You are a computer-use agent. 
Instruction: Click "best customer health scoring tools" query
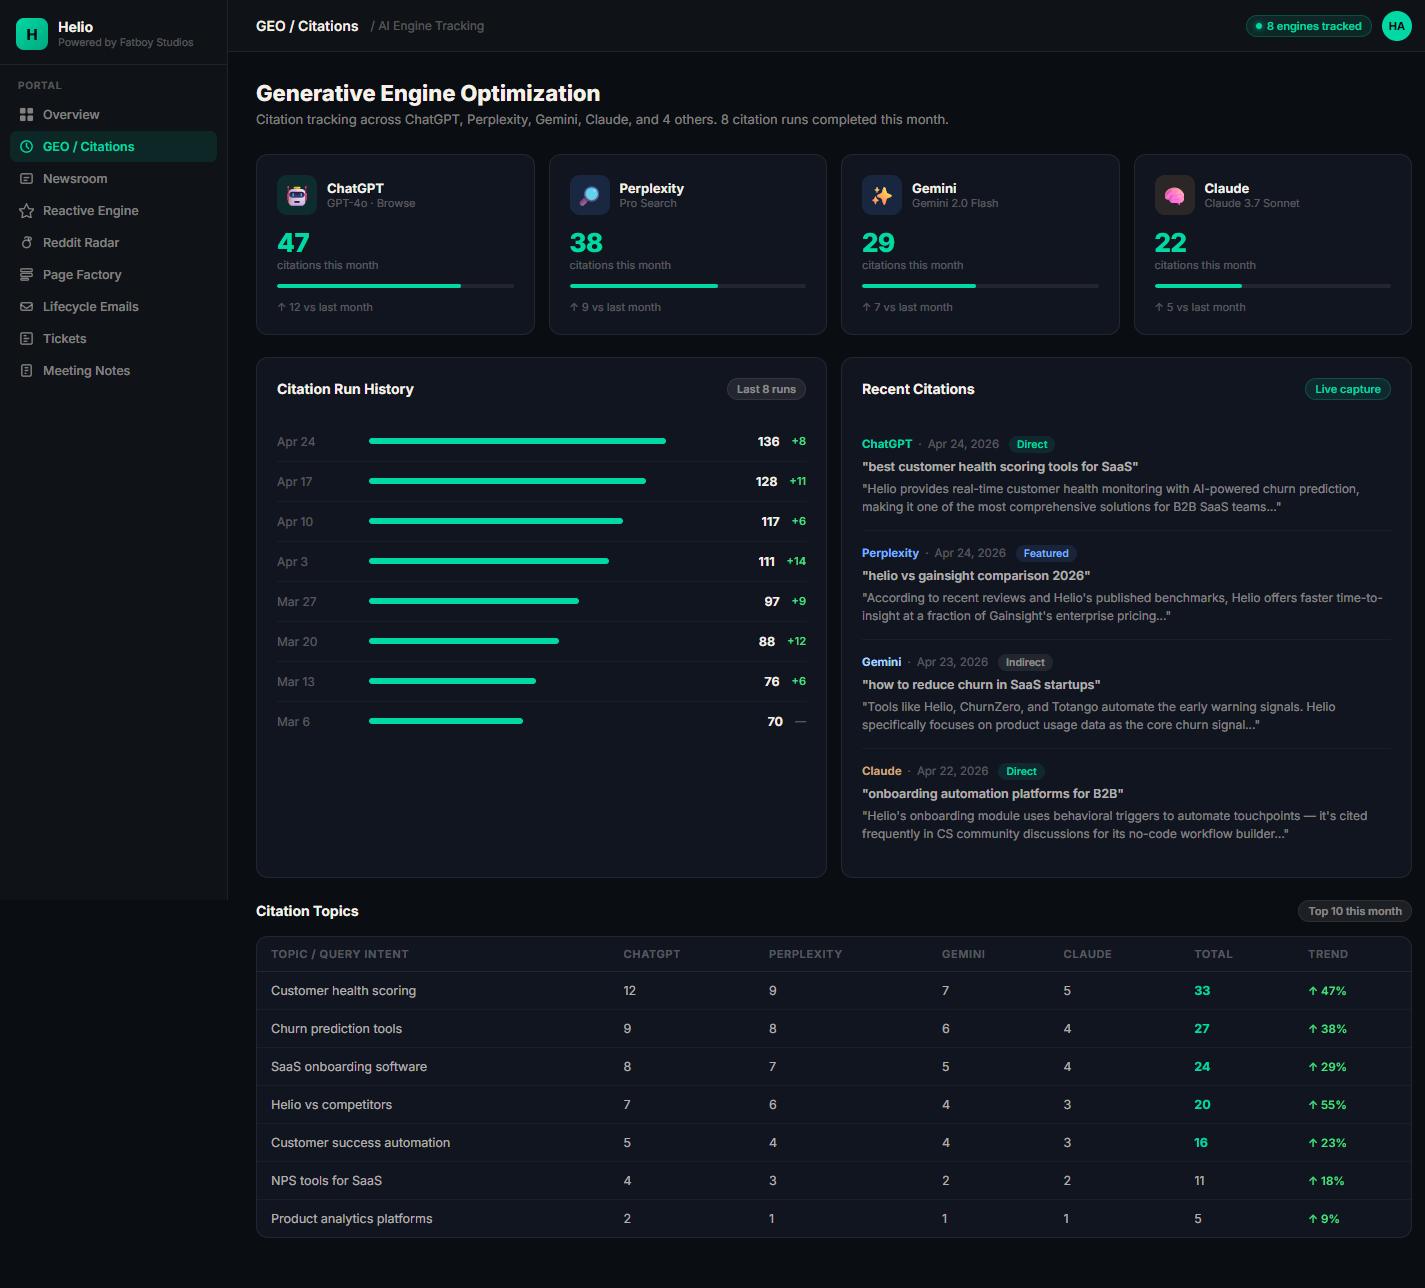pyautogui.click(x=1000, y=467)
